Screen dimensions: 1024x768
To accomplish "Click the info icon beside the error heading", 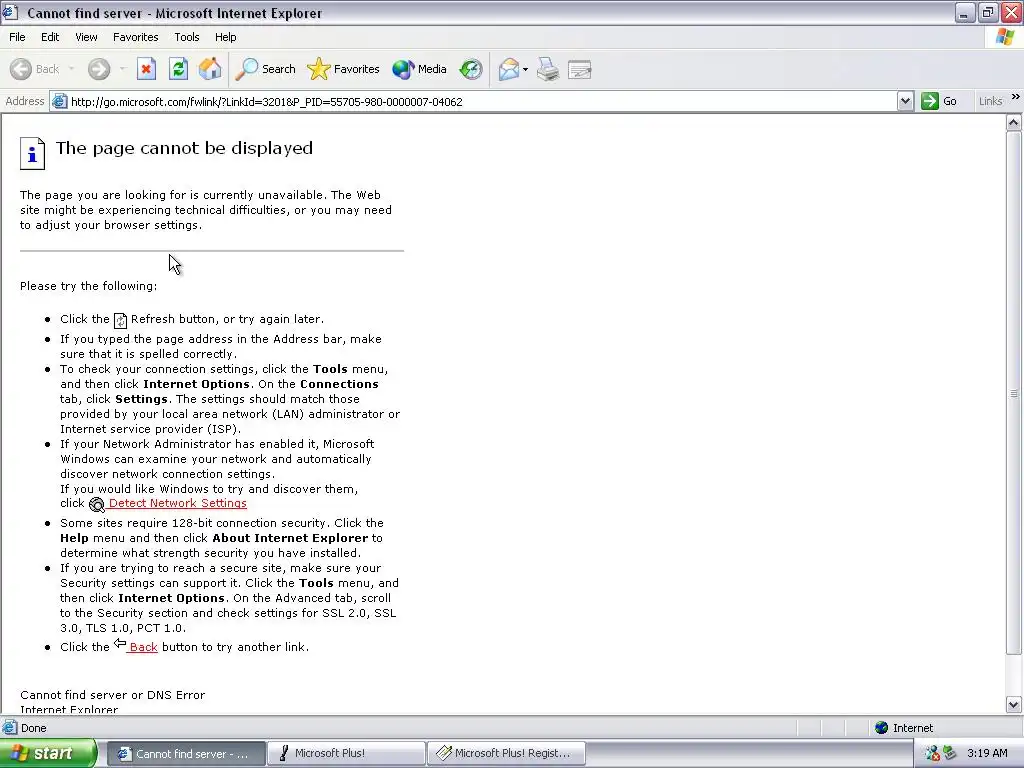I will [32, 153].
